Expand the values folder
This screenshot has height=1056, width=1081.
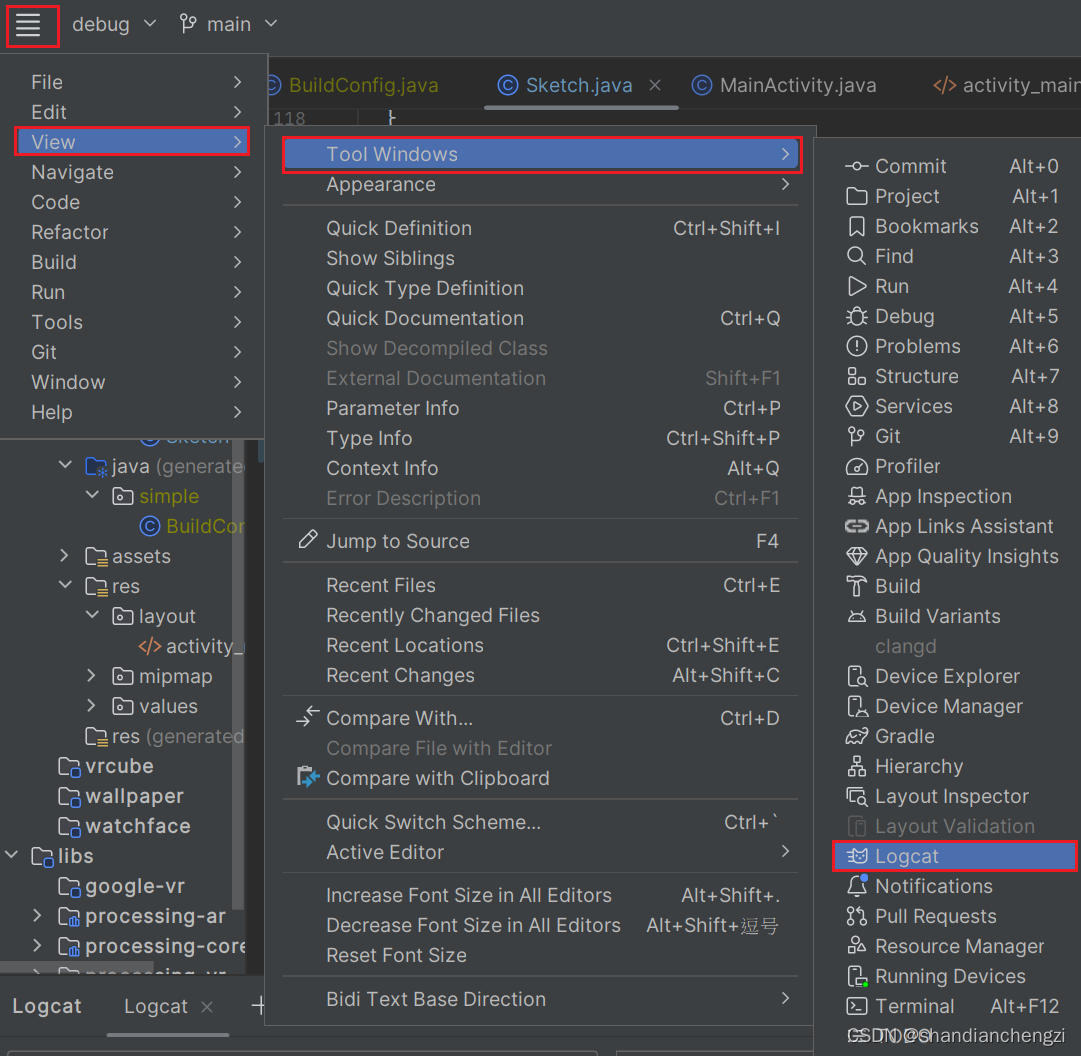91,705
